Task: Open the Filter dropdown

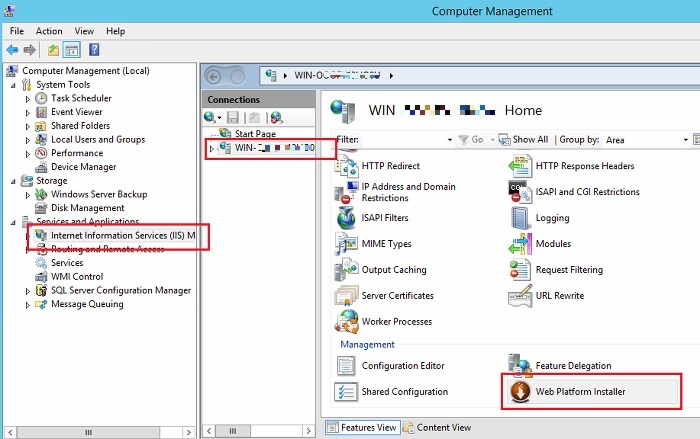Action: [450, 140]
